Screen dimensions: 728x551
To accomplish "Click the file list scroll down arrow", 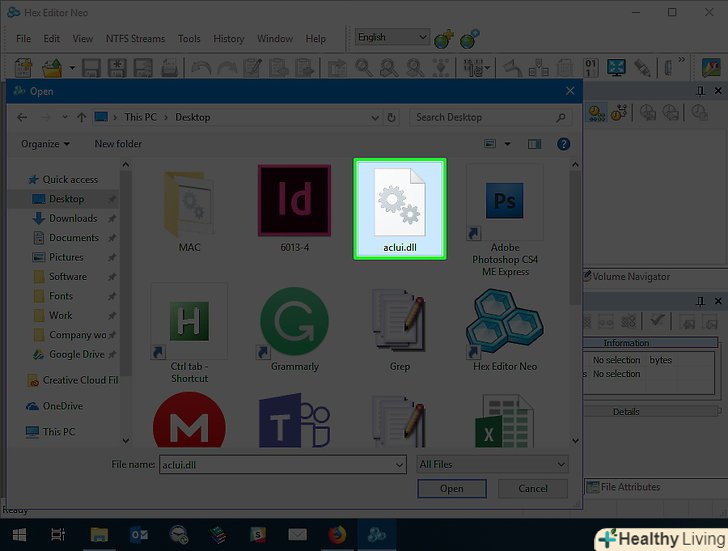I will point(575,441).
